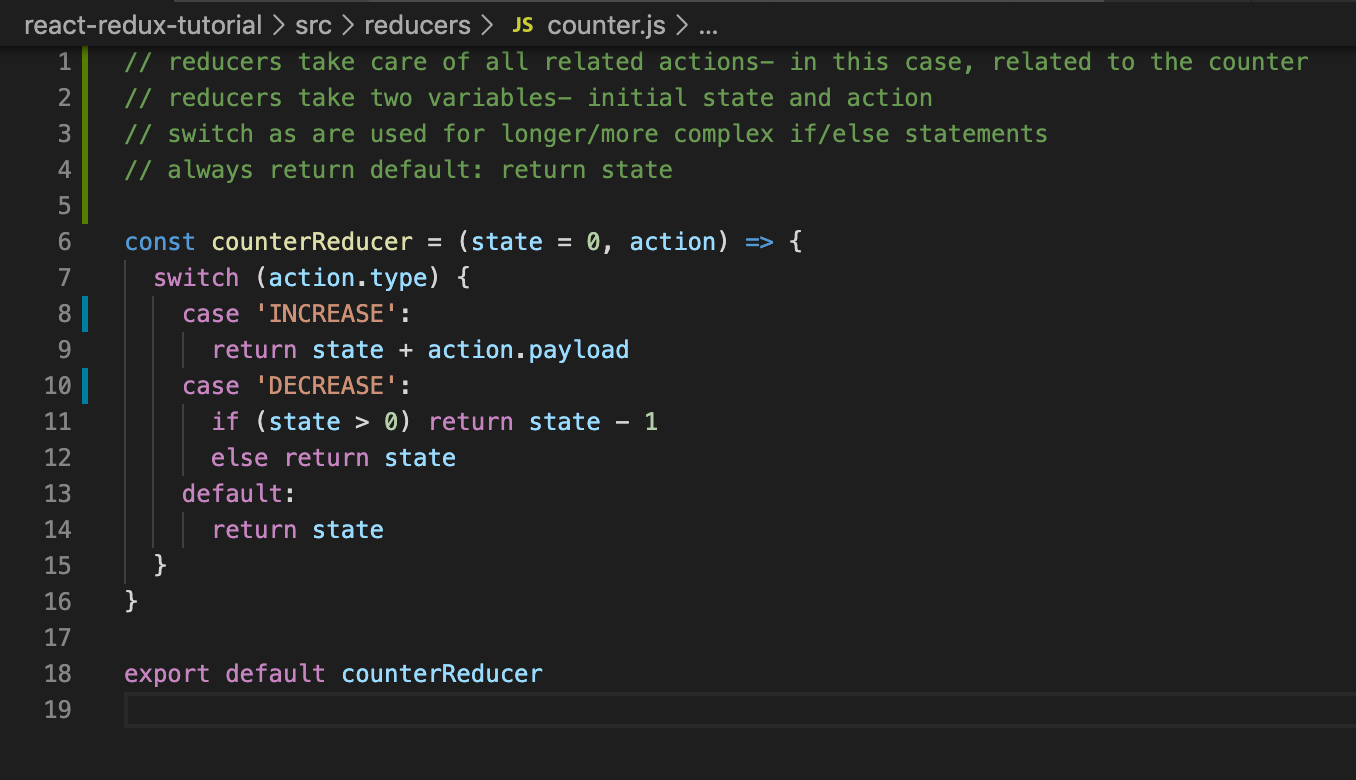Screen dimensions: 1356x780
Task: Click the chevron after counter.js
Action: 682,25
